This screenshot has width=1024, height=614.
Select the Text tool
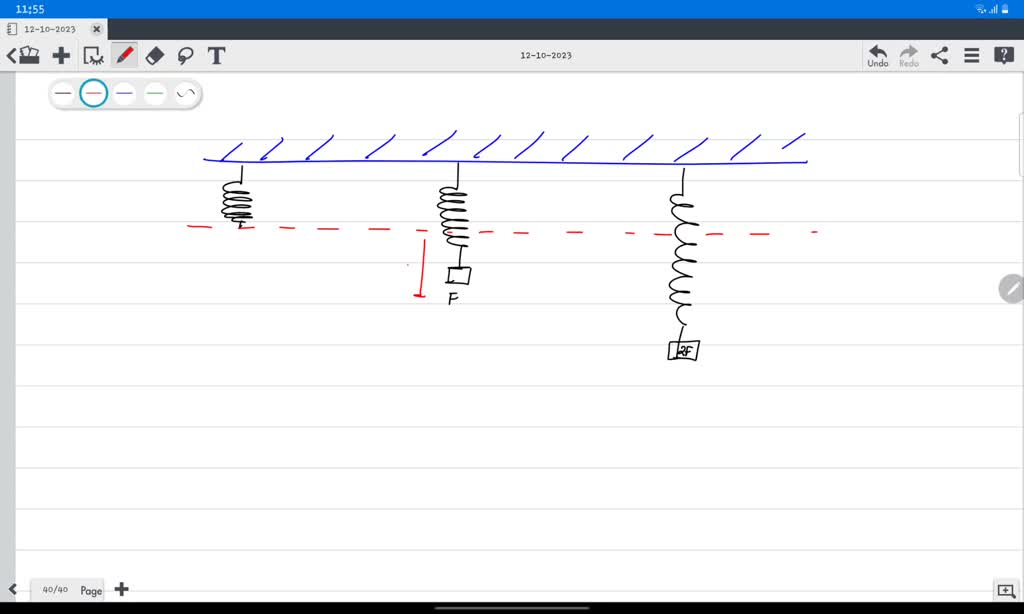point(216,56)
